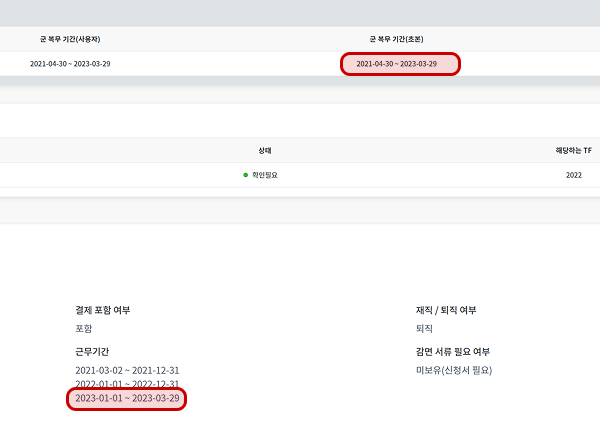The width and height of the screenshot is (600, 432).
Task: Select work period 2023-01-01 ~ 2023-03-29
Action: [x=127, y=398]
